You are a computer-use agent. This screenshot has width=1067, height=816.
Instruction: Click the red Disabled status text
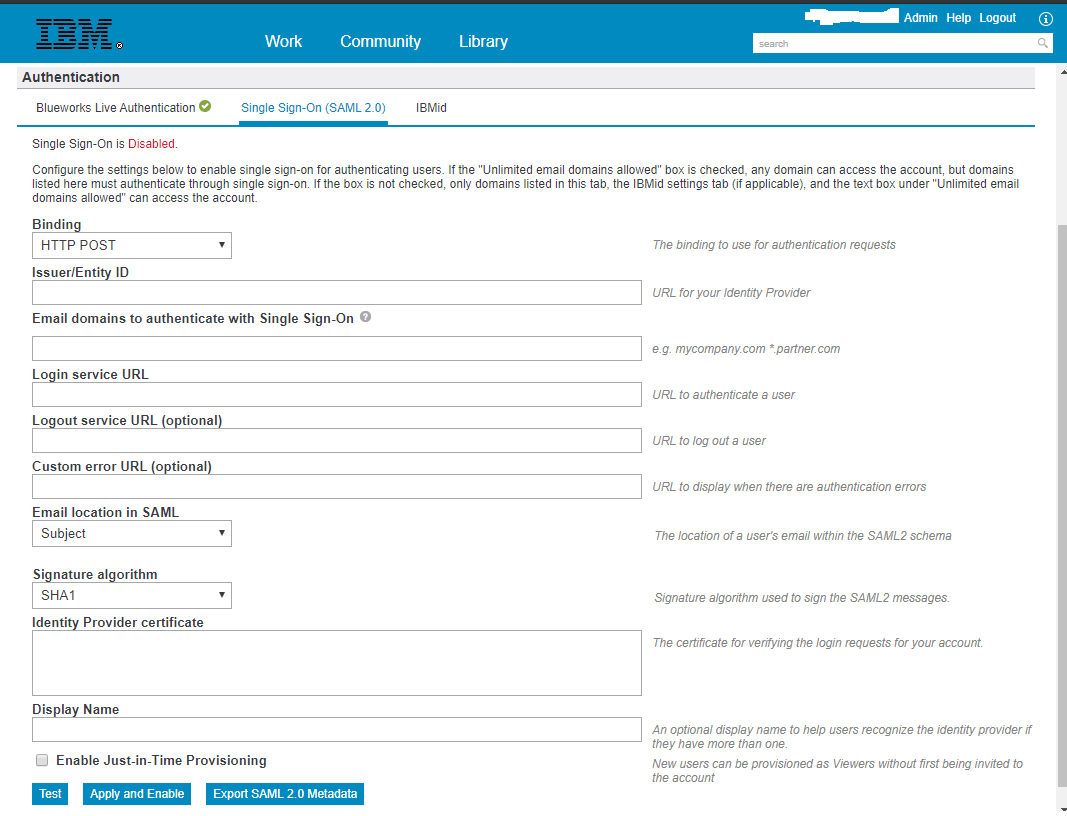pyautogui.click(x=151, y=144)
